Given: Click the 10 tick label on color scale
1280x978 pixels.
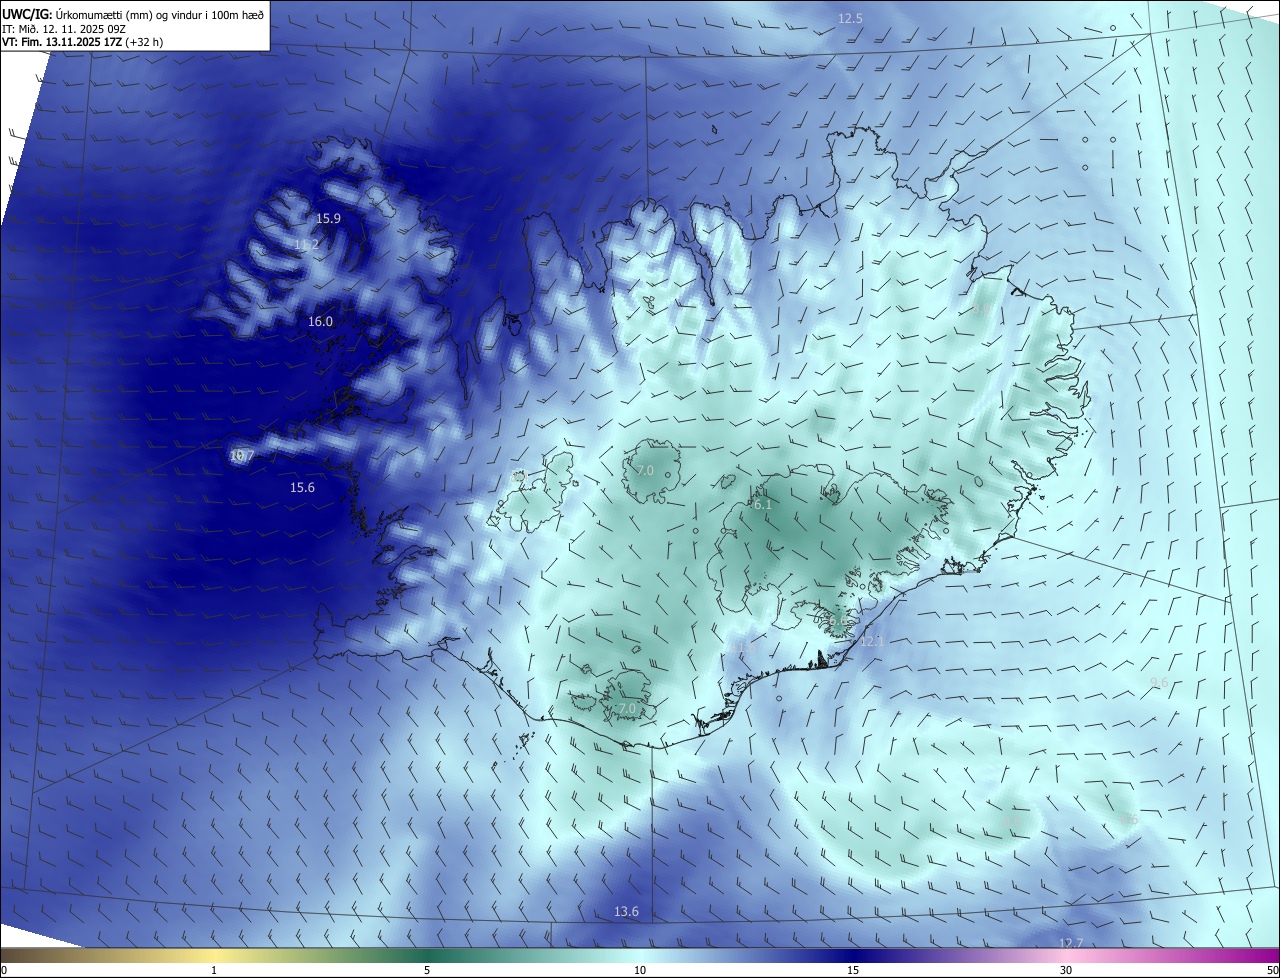Looking at the screenshot, I should (640, 970).
